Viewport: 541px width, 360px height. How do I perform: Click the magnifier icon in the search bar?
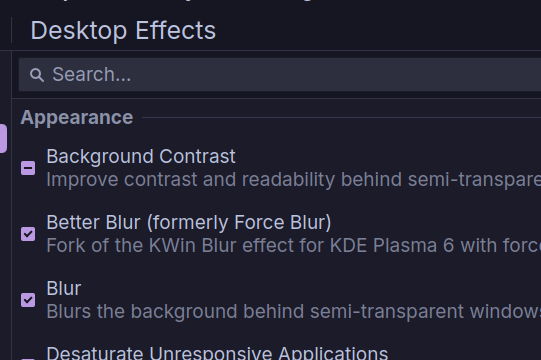coord(37,75)
